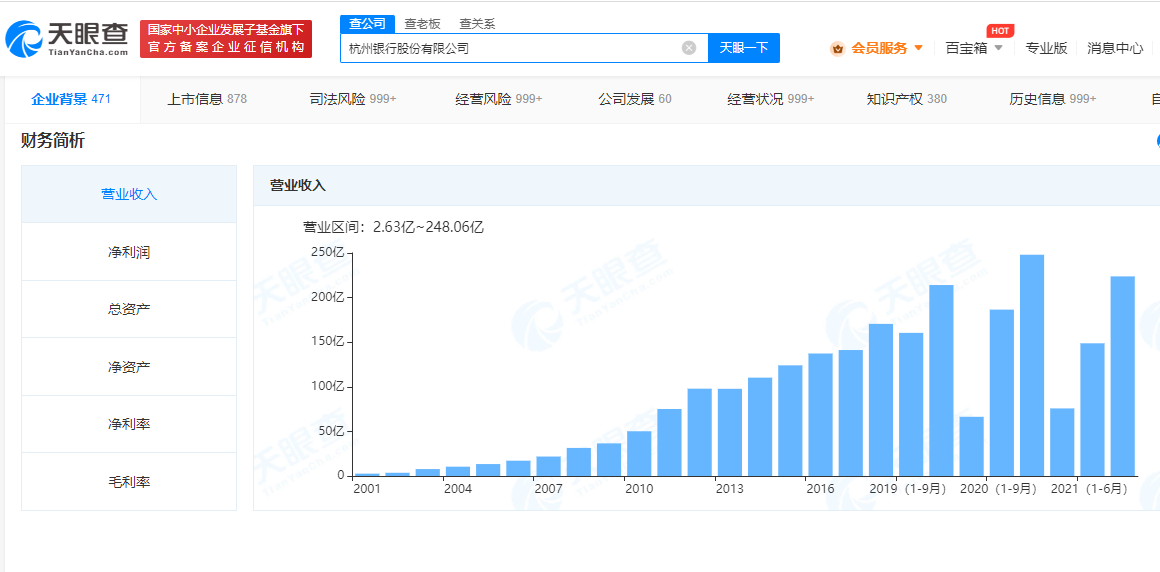Select 毛利率 in financial sidebar
The width and height of the screenshot is (1160, 572).
pos(129,482)
